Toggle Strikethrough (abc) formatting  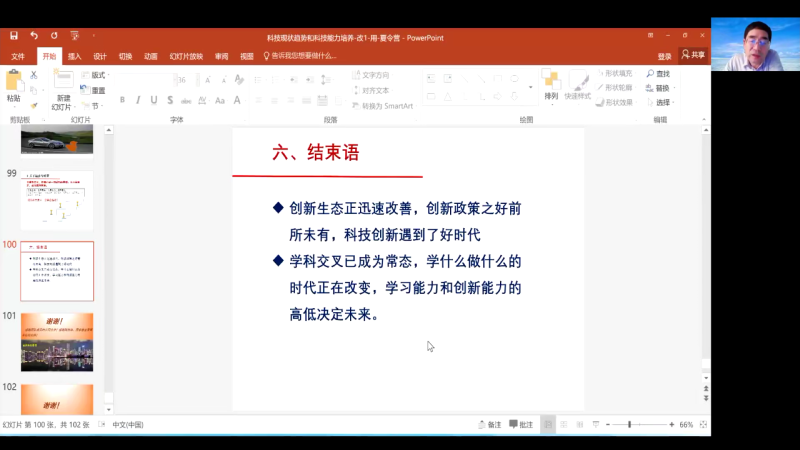[x=186, y=101]
